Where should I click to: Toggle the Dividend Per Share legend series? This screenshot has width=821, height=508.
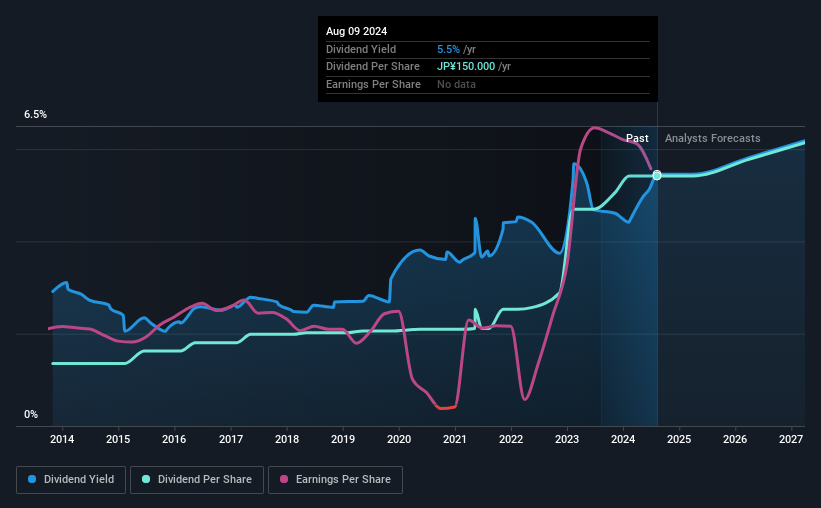click(x=197, y=480)
